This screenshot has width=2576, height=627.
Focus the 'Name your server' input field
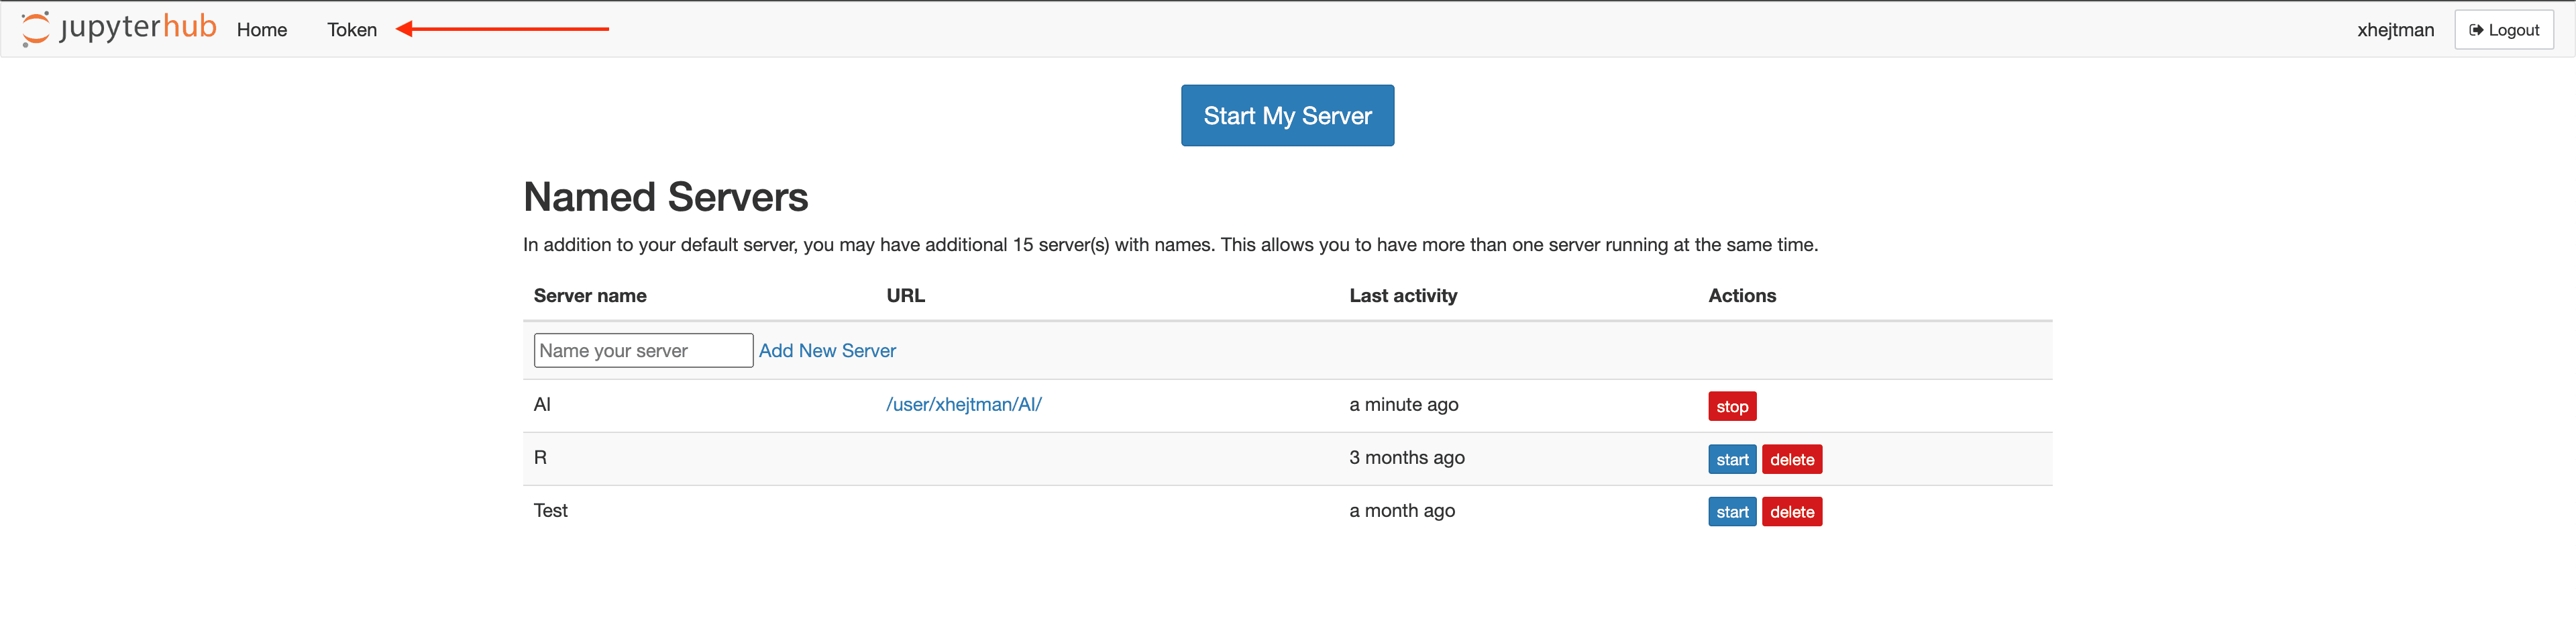click(x=643, y=351)
